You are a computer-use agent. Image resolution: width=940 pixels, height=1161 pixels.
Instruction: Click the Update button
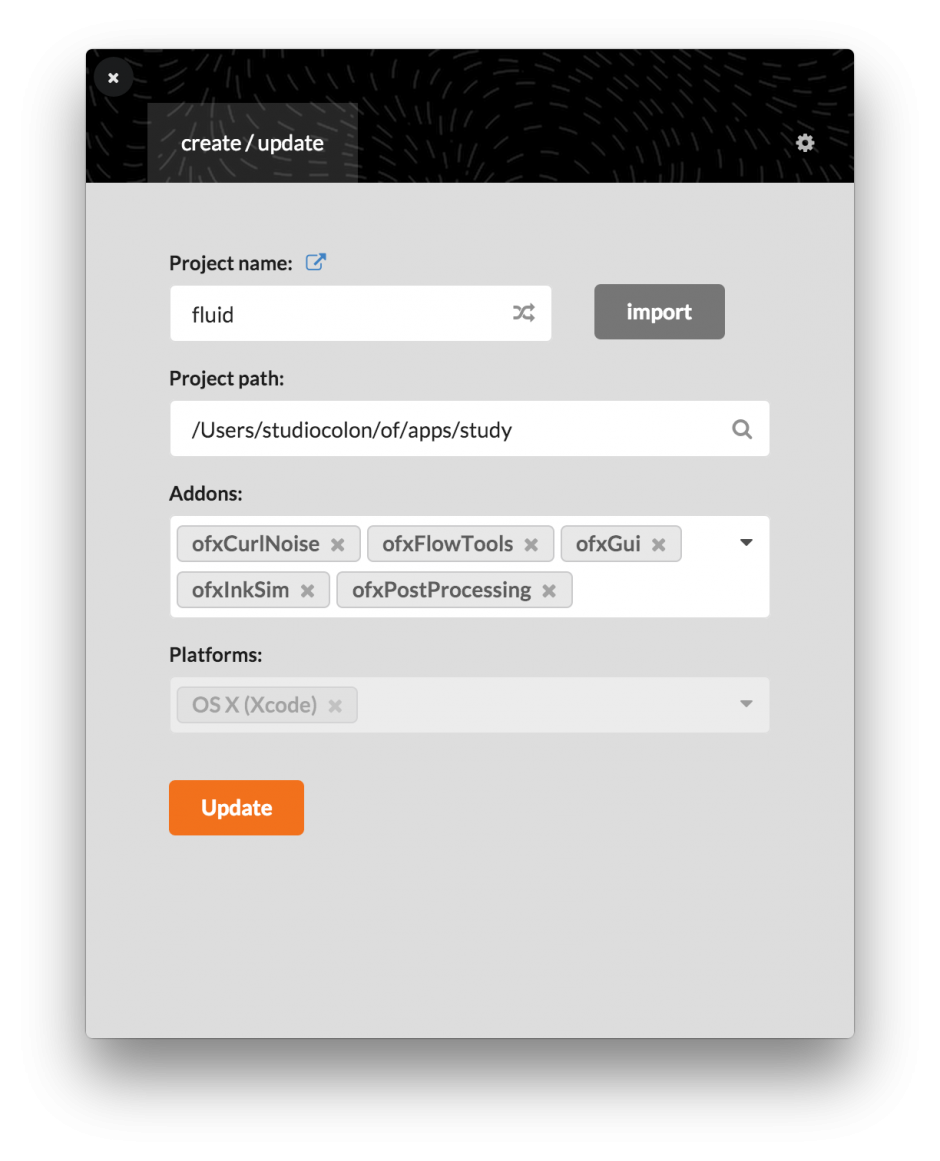click(x=236, y=807)
